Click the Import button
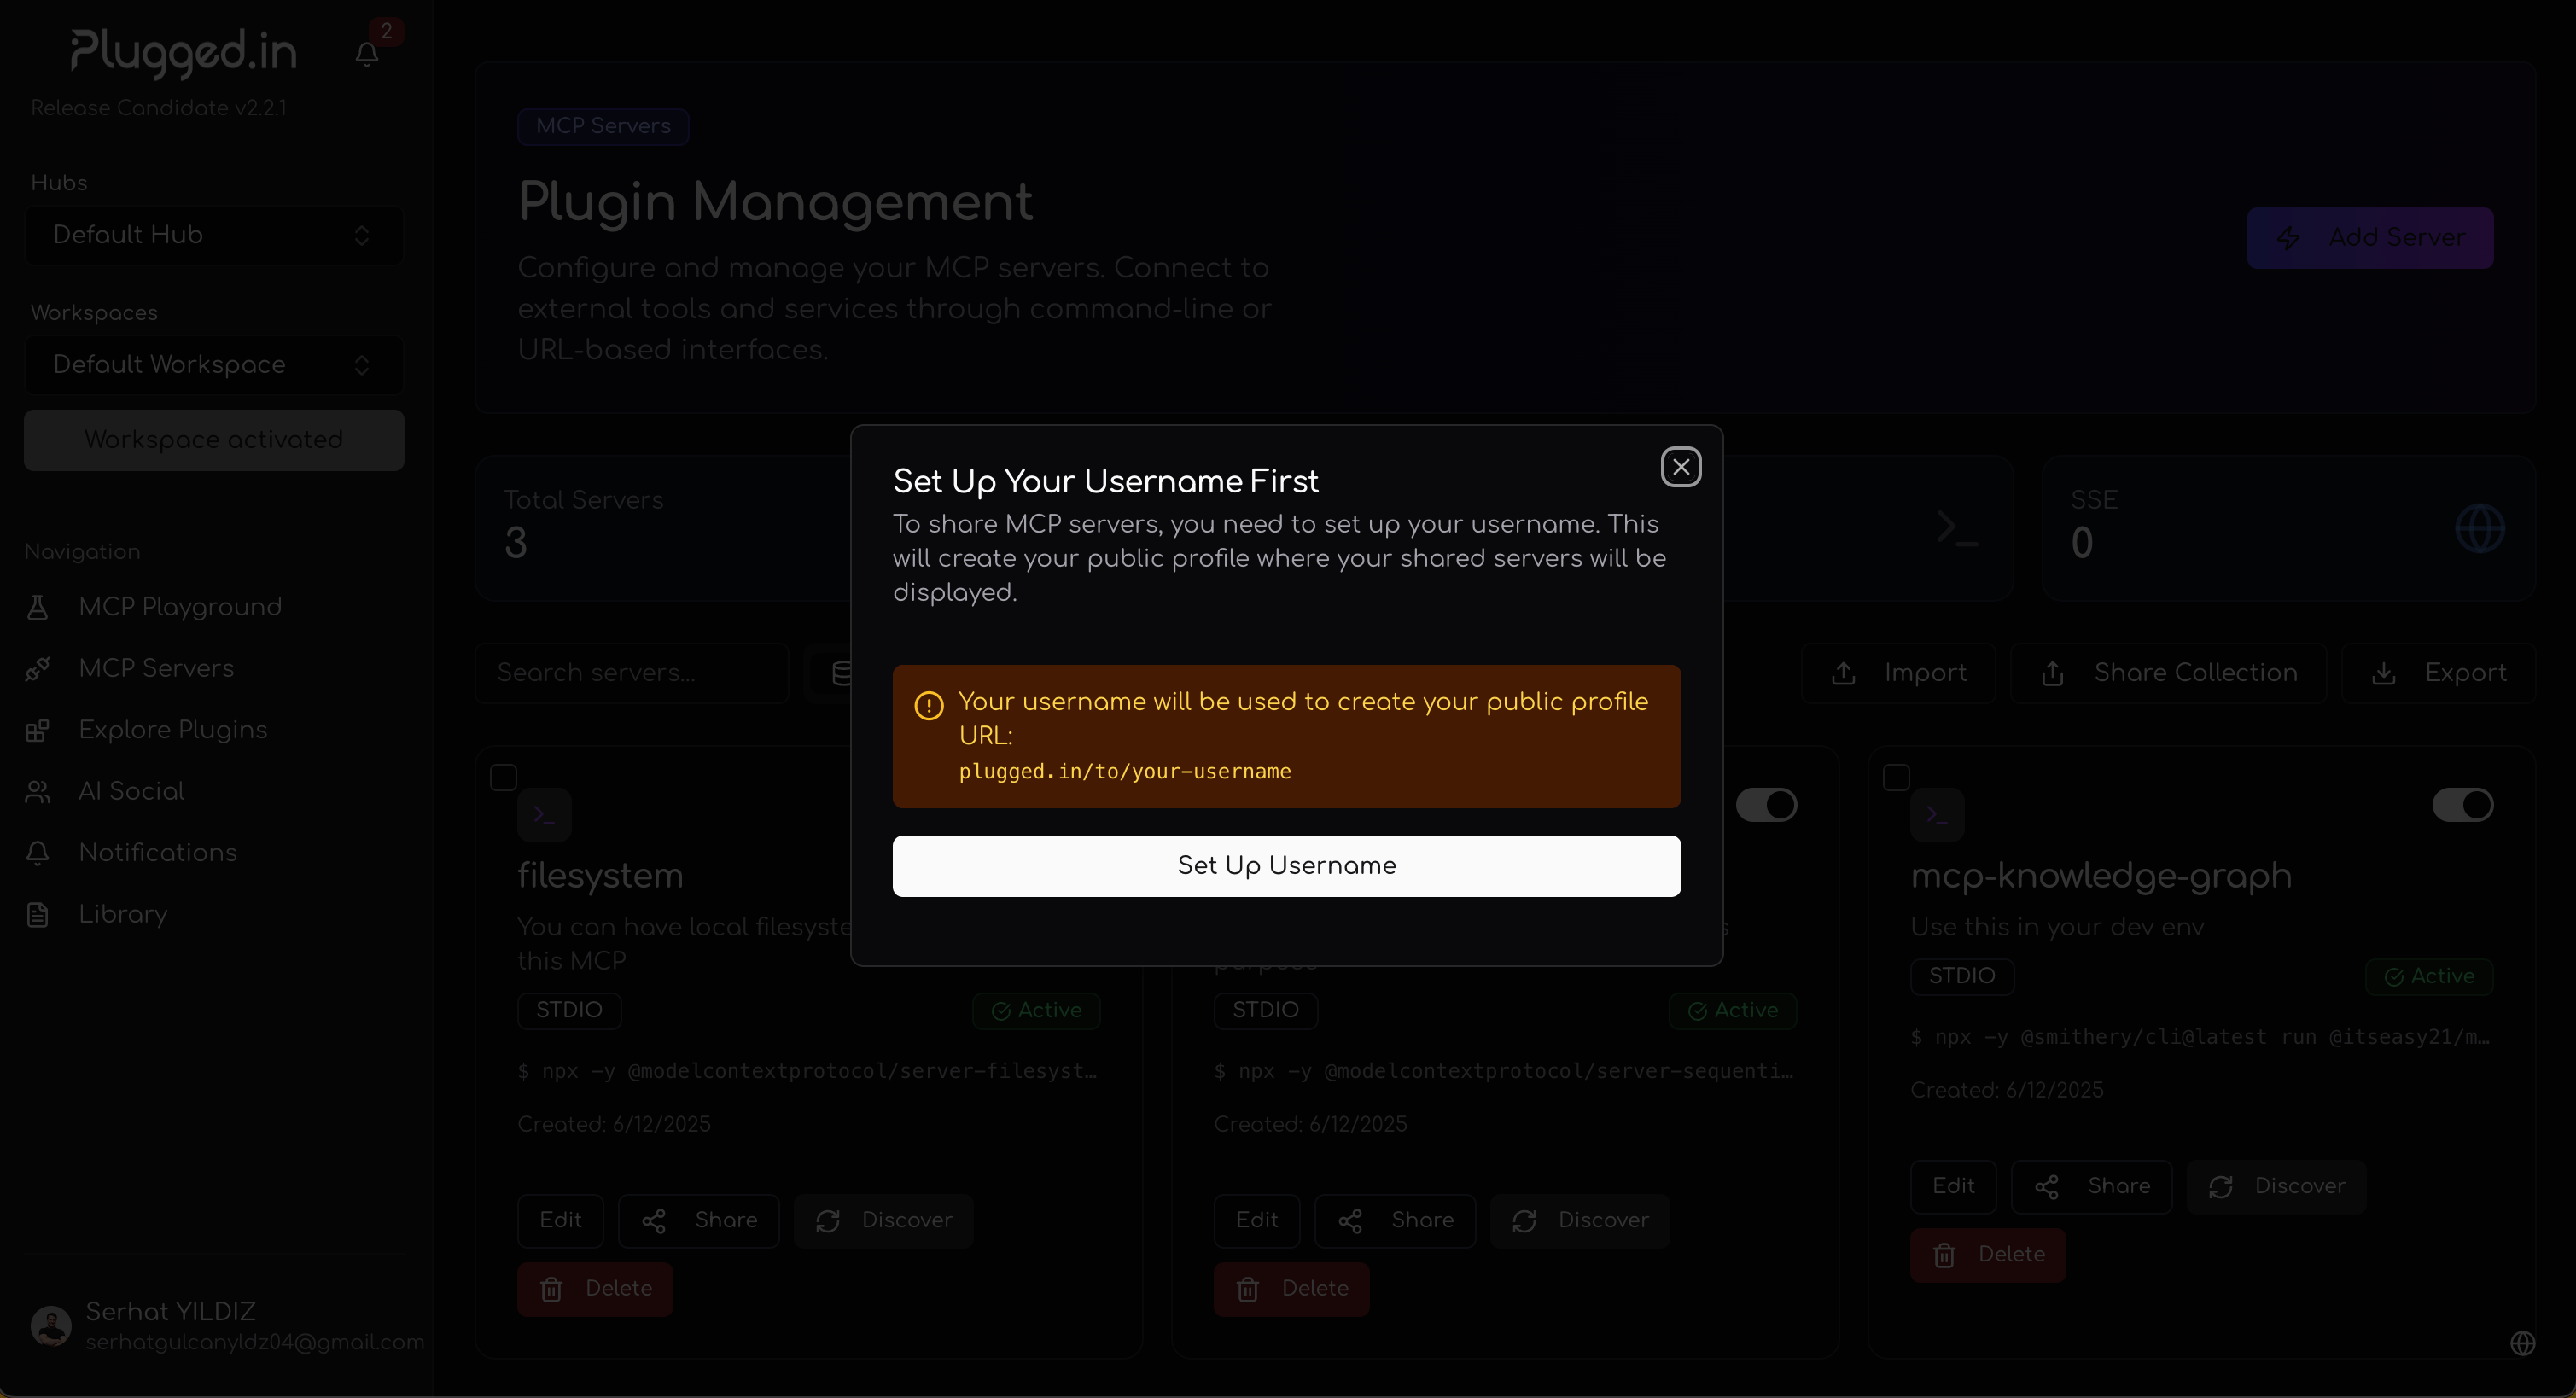2576x1398 pixels. pos(1898,673)
